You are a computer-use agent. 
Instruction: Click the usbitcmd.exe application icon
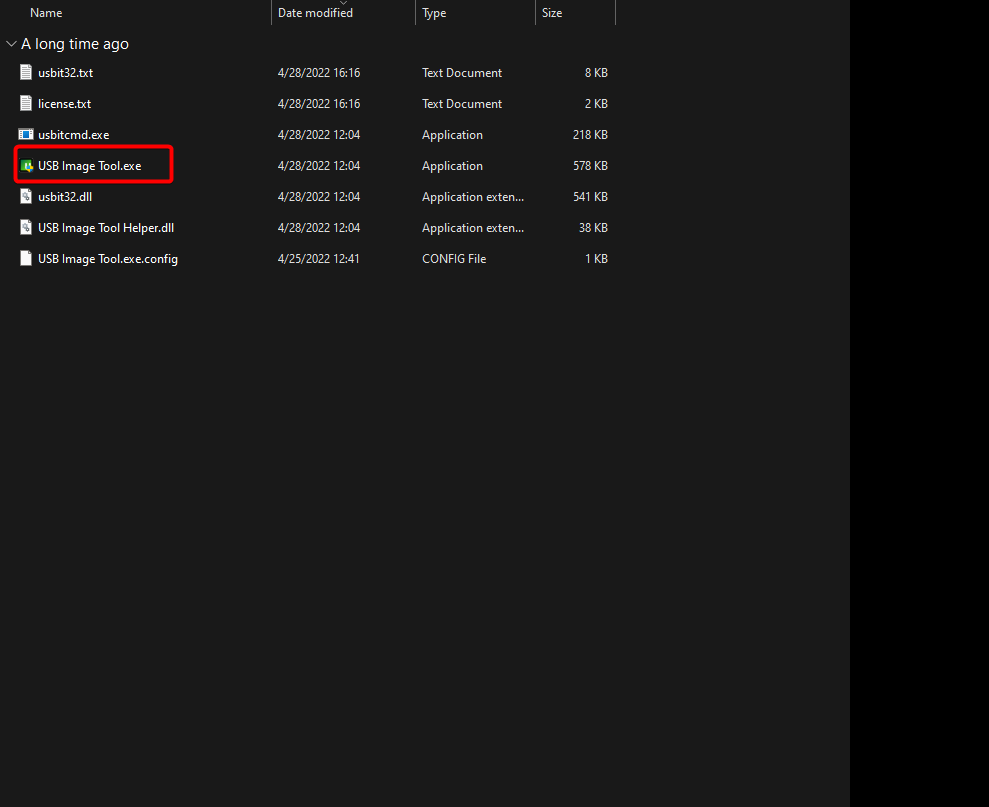coord(26,134)
